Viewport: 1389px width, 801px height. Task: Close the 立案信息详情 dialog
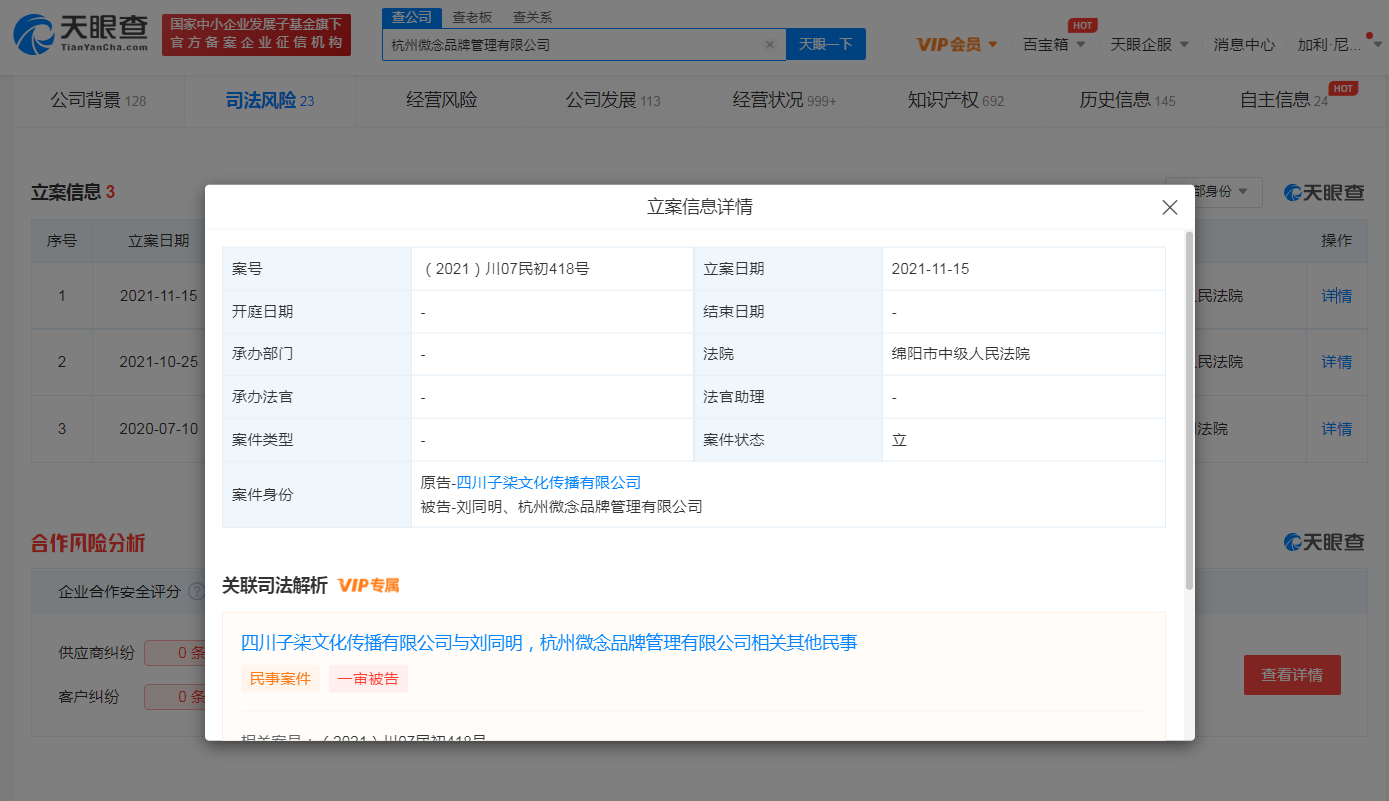pos(1169,207)
